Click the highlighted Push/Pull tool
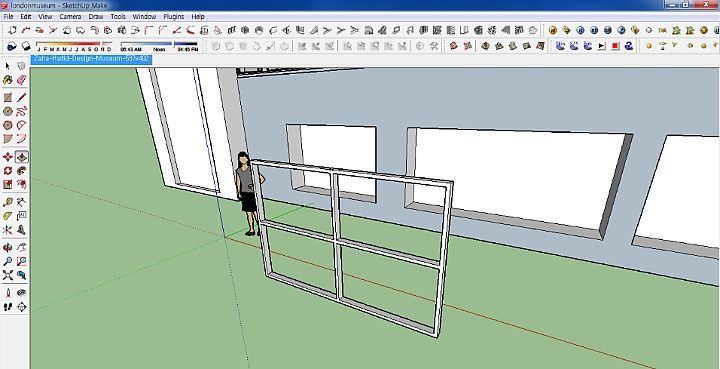The image size is (720, 369). [22, 157]
